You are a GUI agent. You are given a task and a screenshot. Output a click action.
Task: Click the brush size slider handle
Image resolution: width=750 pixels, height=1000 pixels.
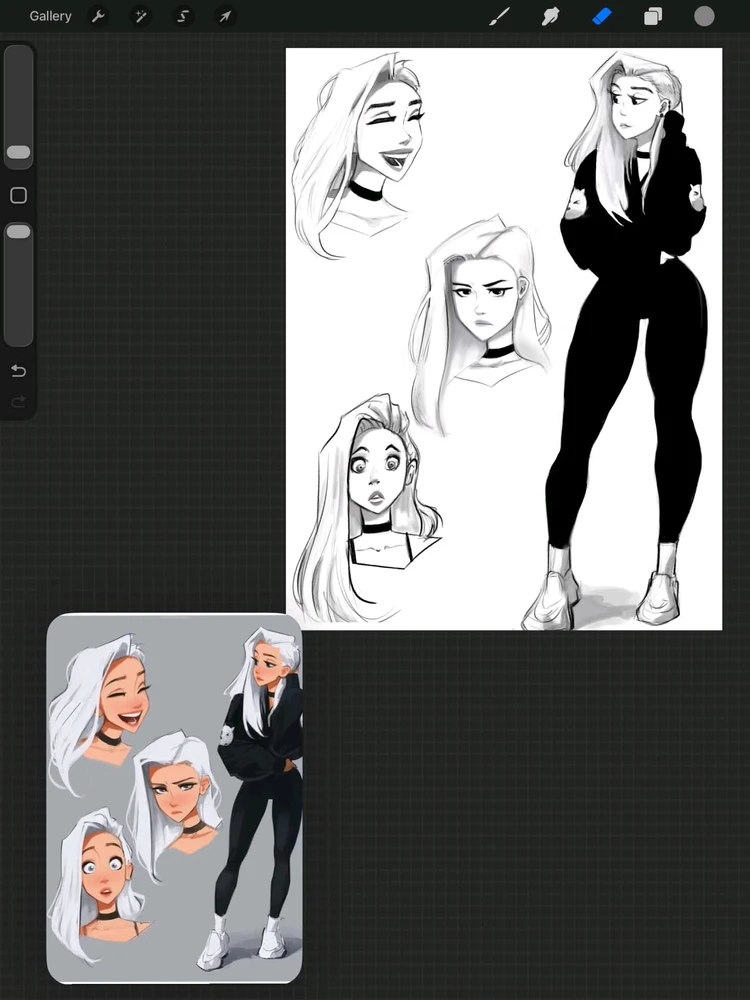(x=18, y=152)
